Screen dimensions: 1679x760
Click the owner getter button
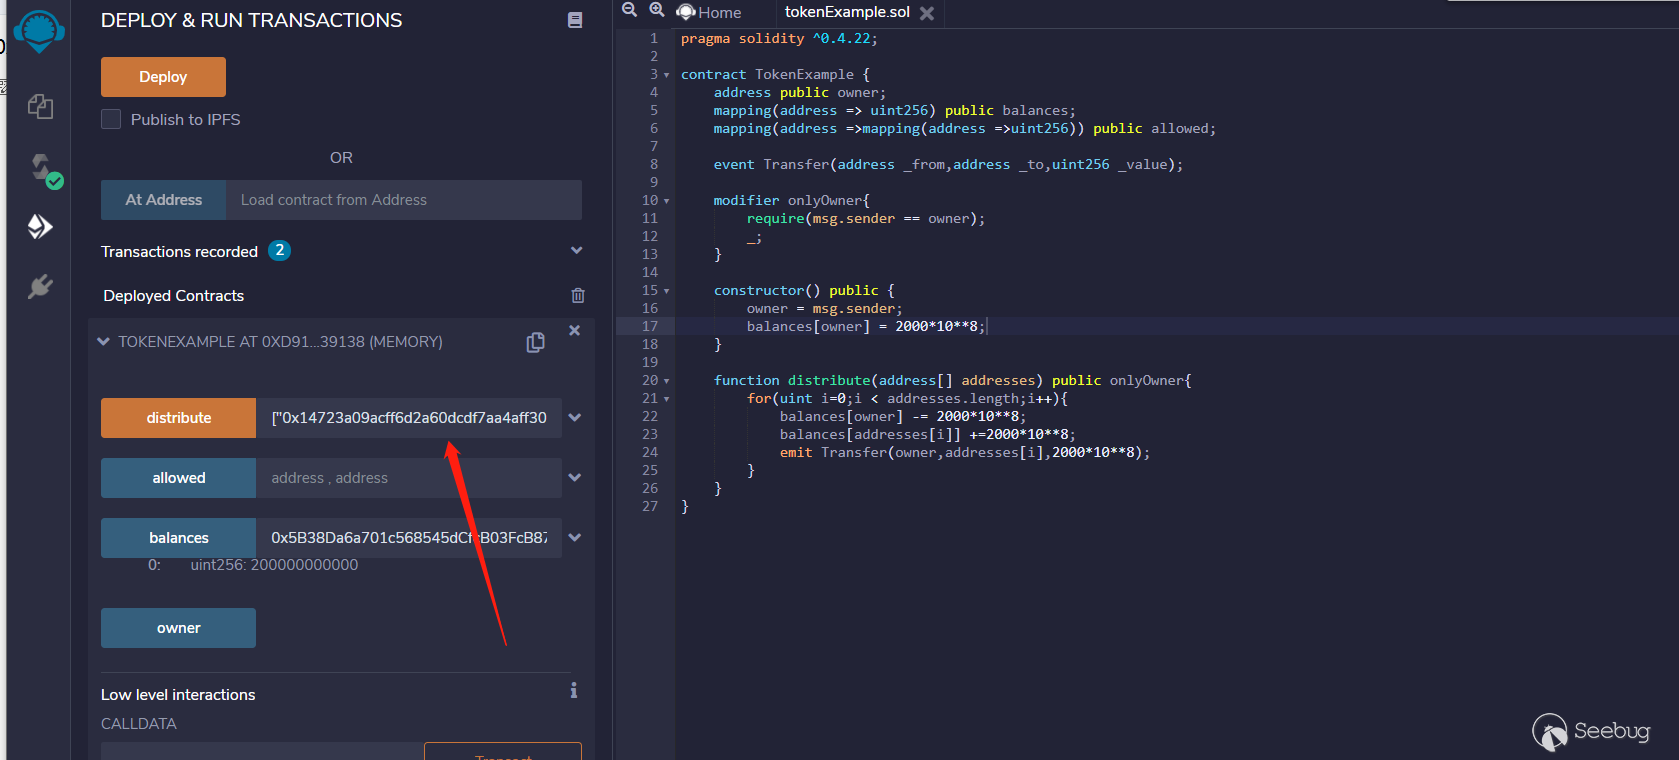178,628
